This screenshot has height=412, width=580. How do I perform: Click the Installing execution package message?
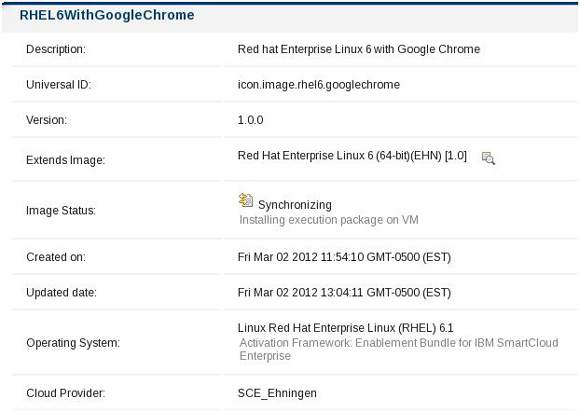click(329, 220)
